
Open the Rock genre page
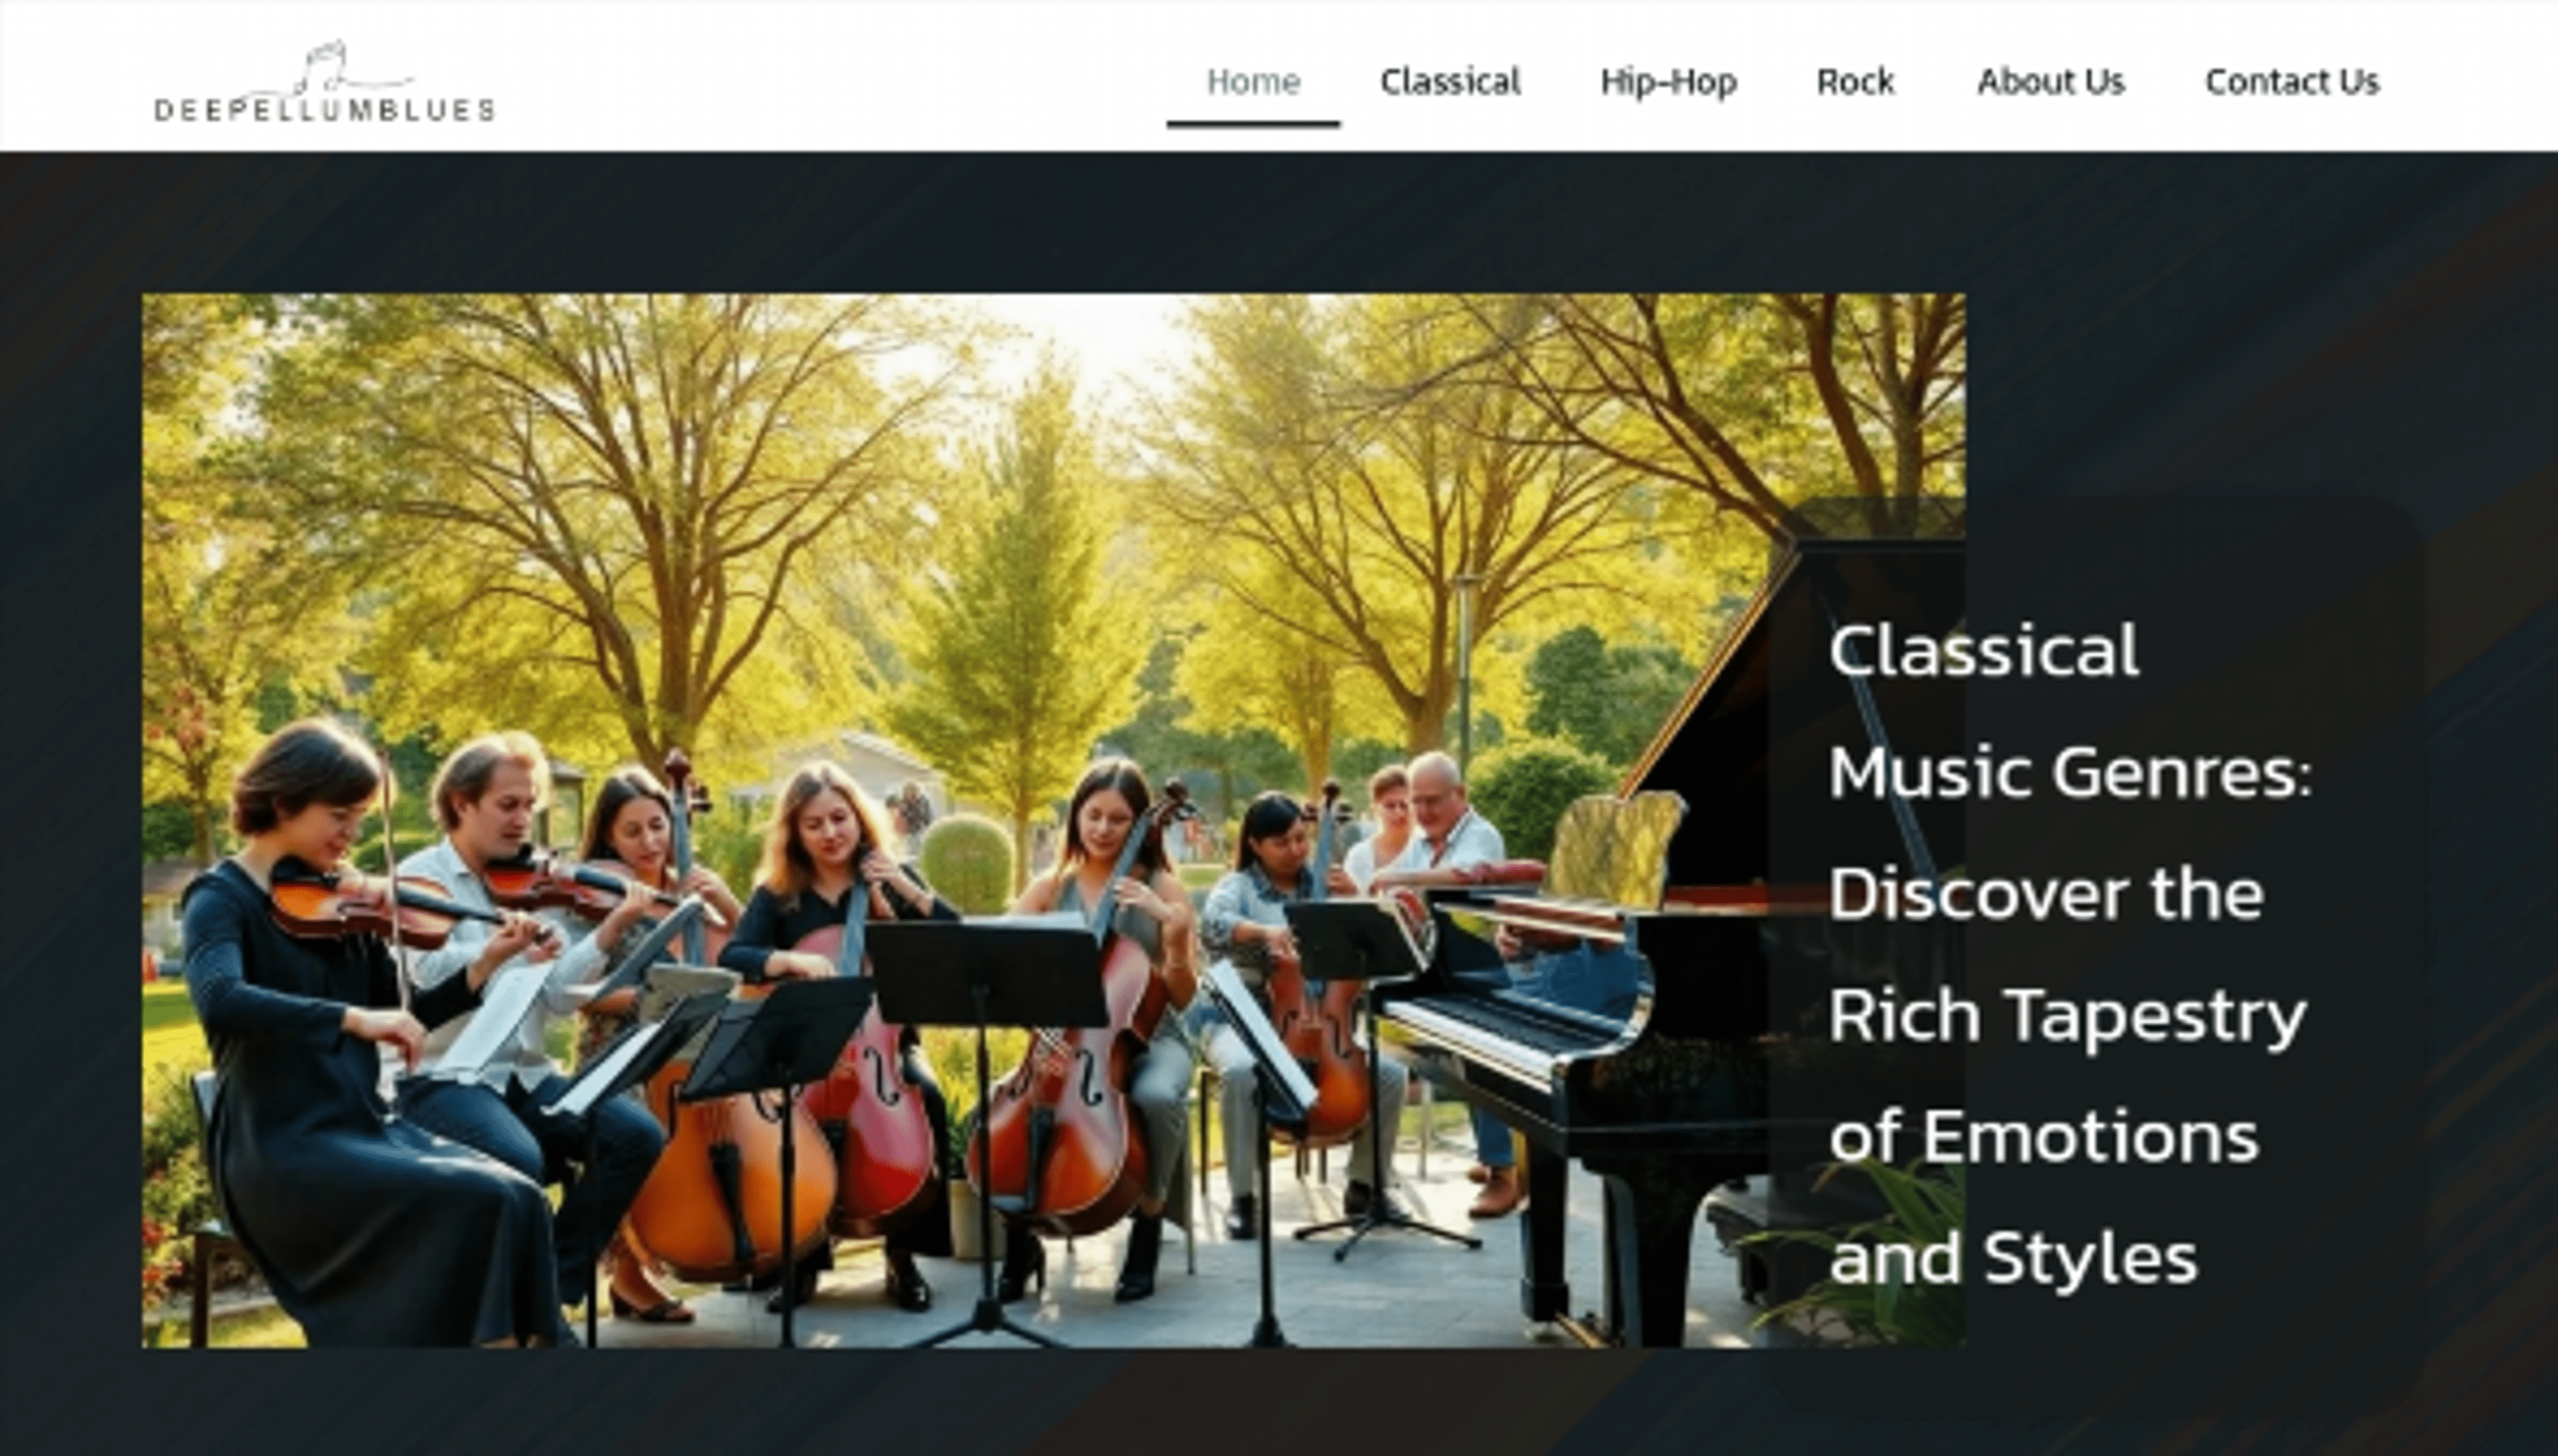pos(1855,81)
